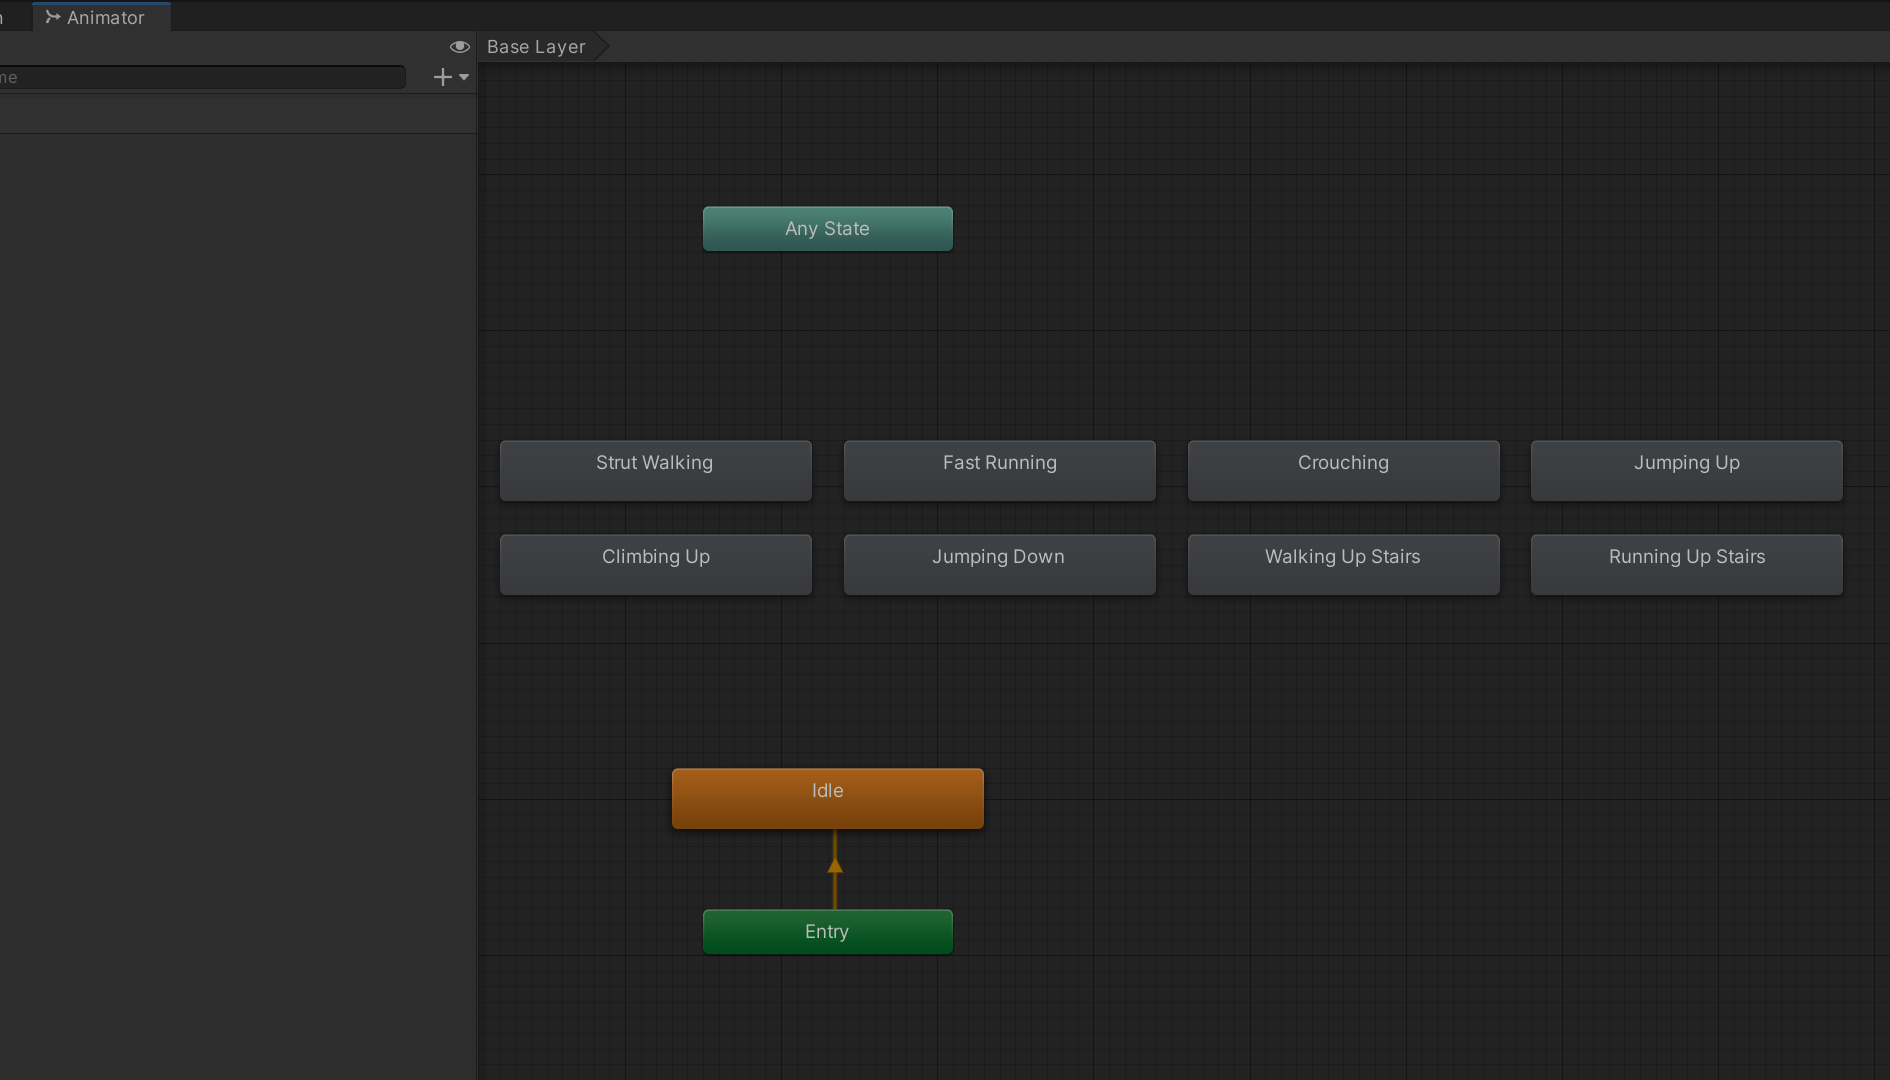Select the Fast Running state
Image resolution: width=1890 pixels, height=1080 pixels.
point(999,470)
